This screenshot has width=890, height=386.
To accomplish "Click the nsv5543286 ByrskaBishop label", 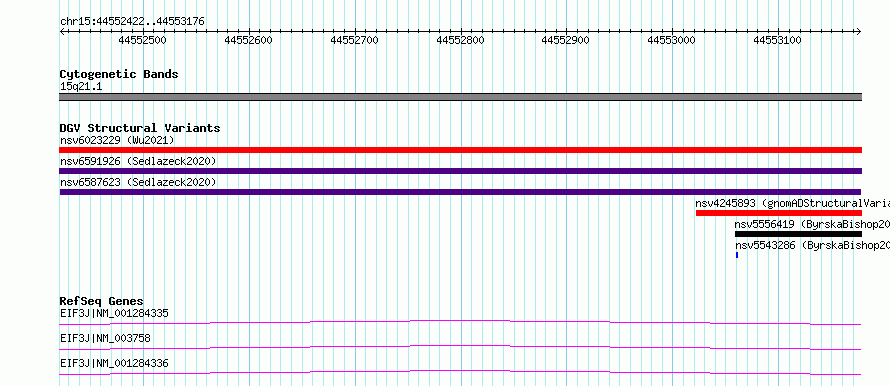I will click(812, 245).
